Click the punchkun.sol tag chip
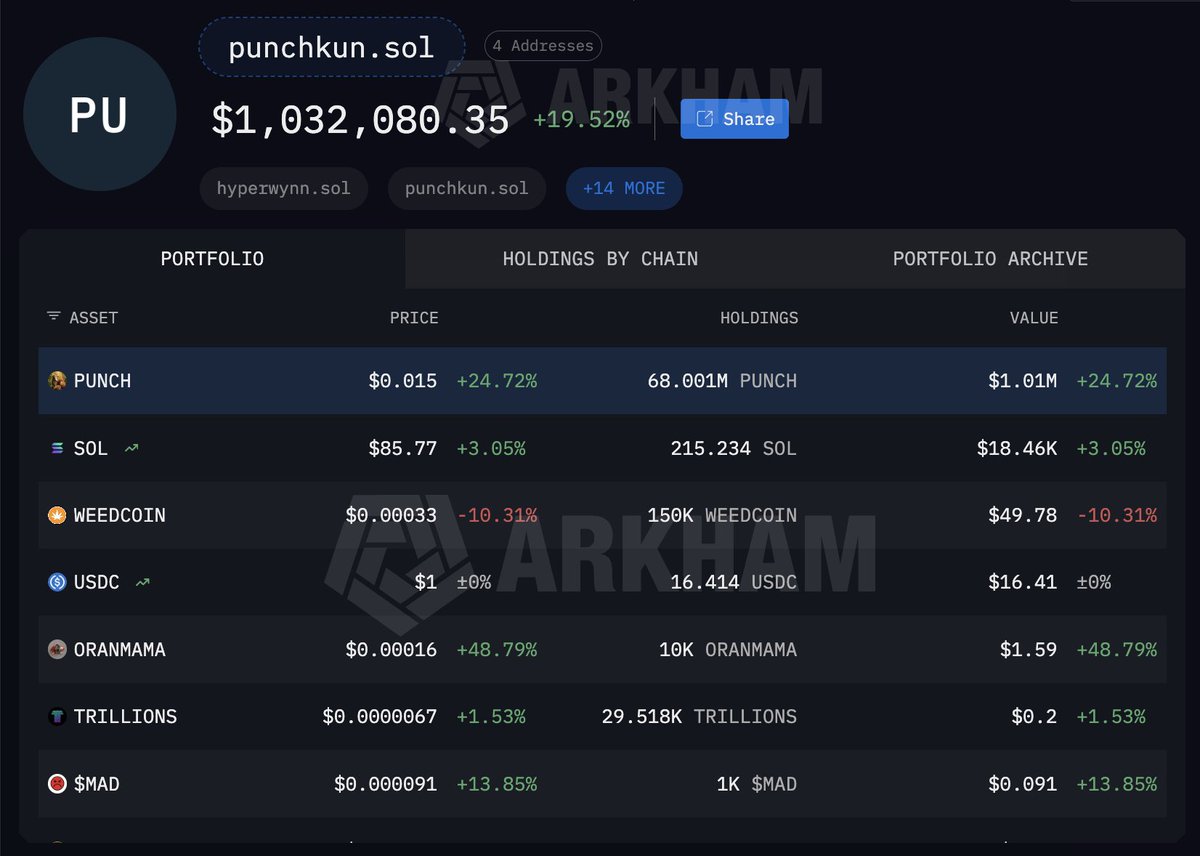 (x=466, y=188)
